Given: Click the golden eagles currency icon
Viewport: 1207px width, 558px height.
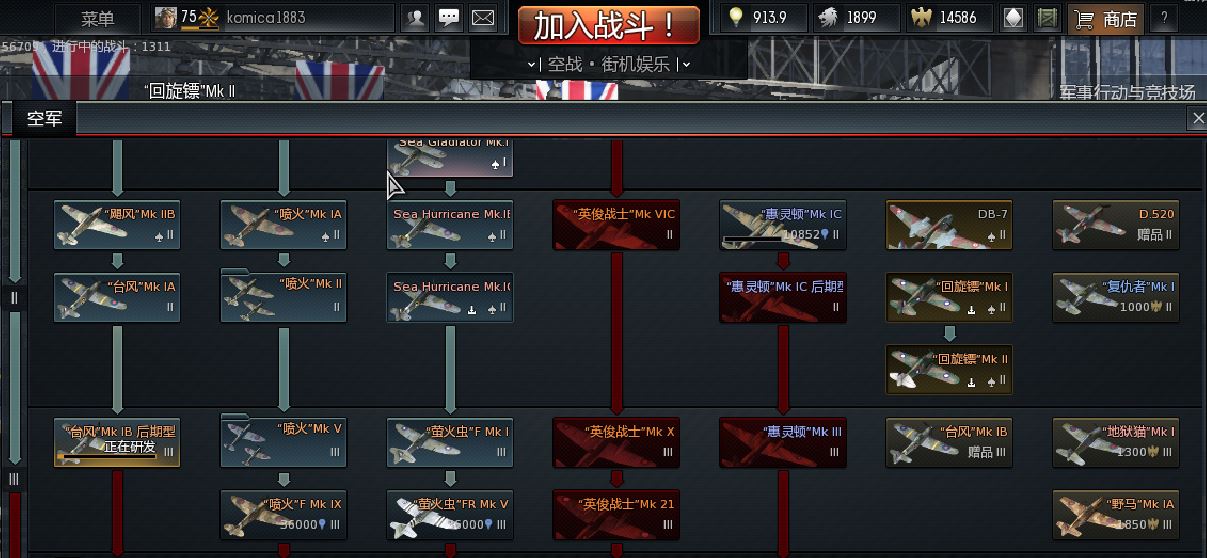Looking at the screenshot, I should point(921,17).
